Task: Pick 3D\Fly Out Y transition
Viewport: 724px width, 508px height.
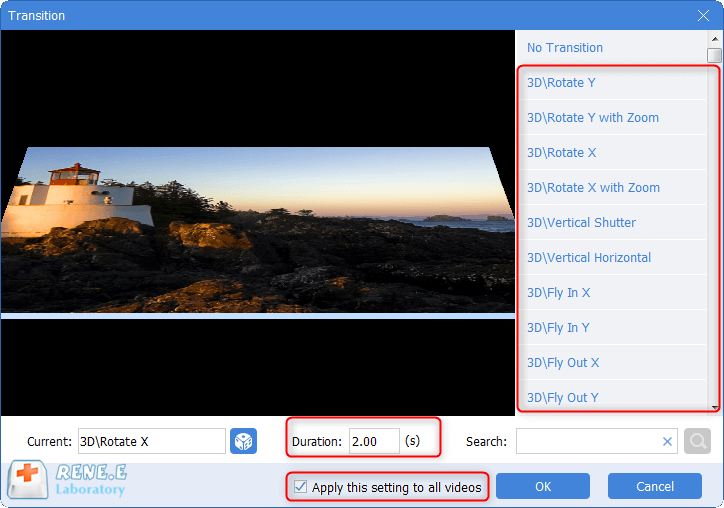Action: (x=612, y=397)
